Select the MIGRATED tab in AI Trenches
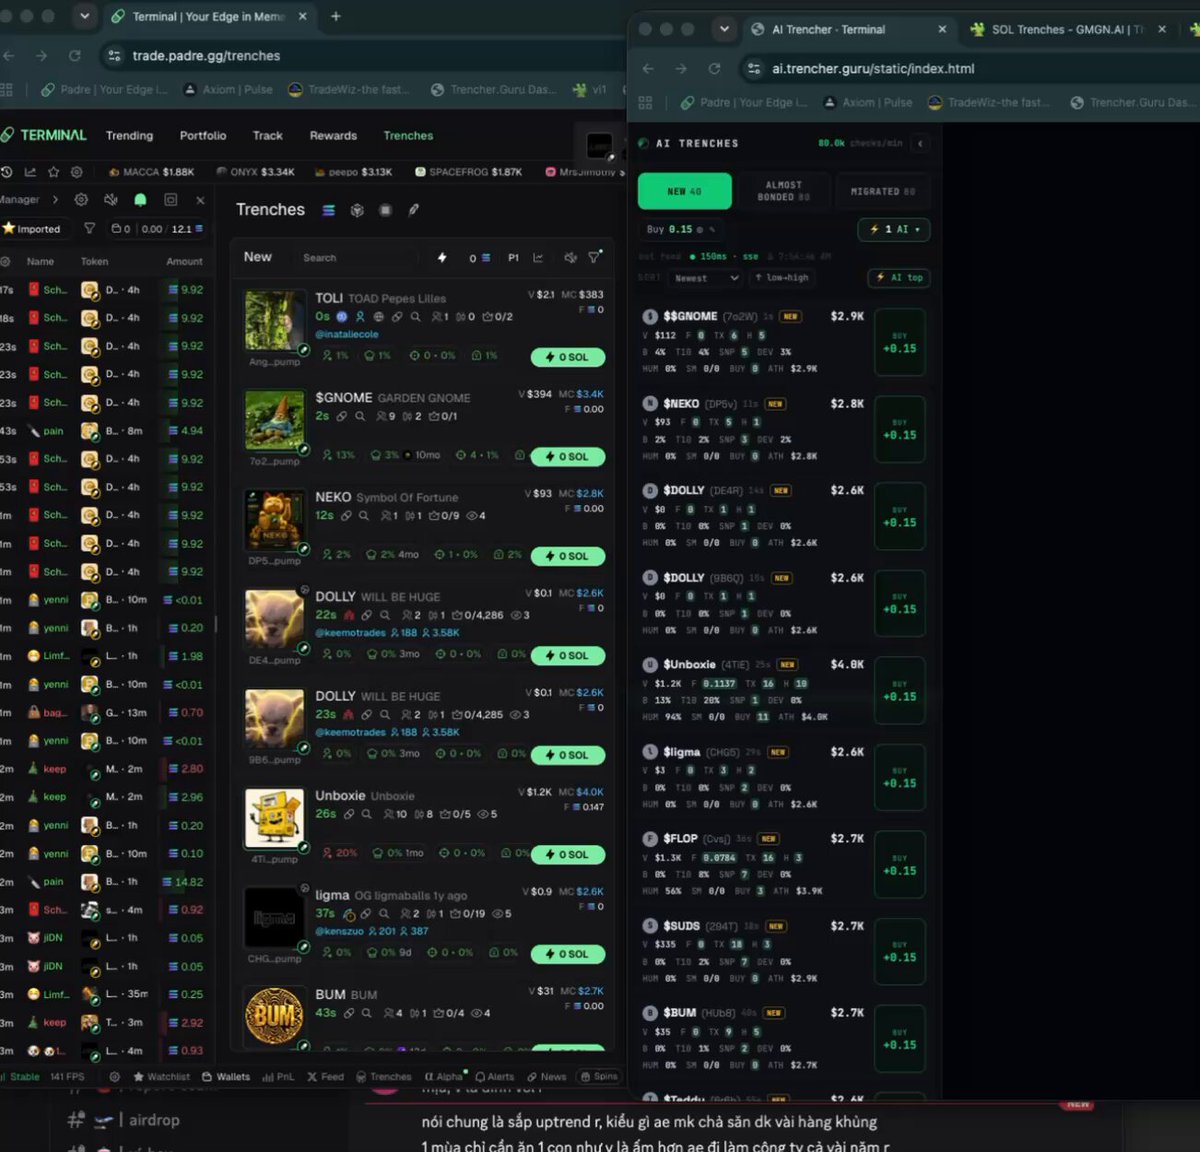The image size is (1200, 1152). 882,191
